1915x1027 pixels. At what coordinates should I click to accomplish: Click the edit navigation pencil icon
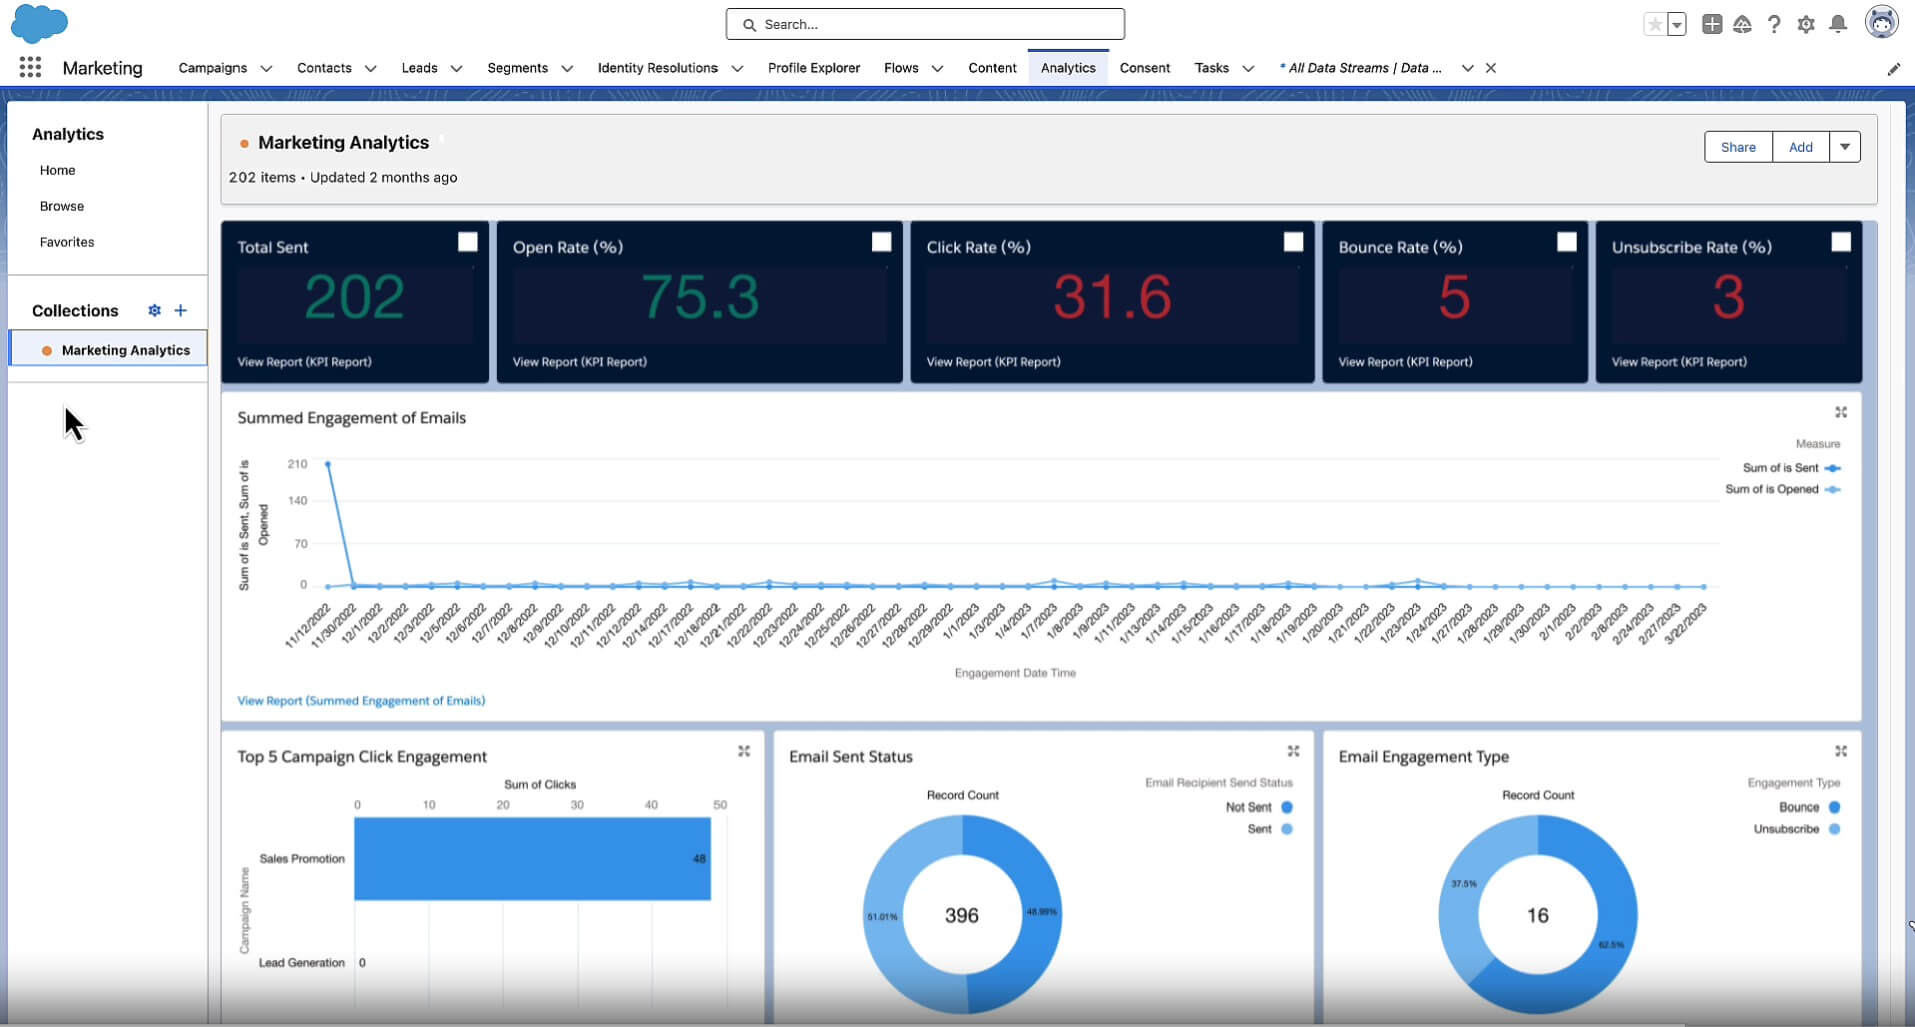coord(1894,69)
